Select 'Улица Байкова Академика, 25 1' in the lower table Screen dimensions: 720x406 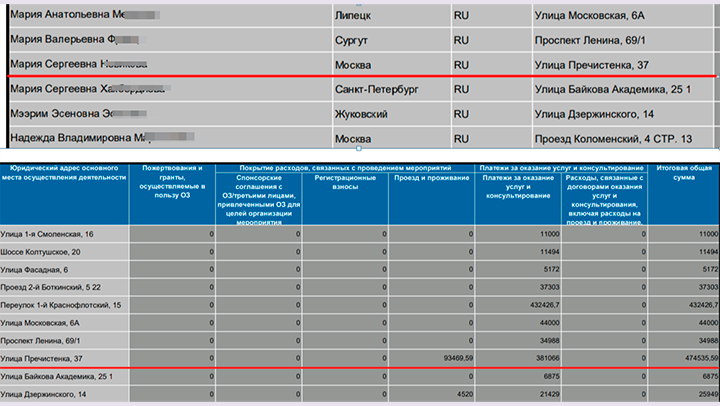pos(56,377)
